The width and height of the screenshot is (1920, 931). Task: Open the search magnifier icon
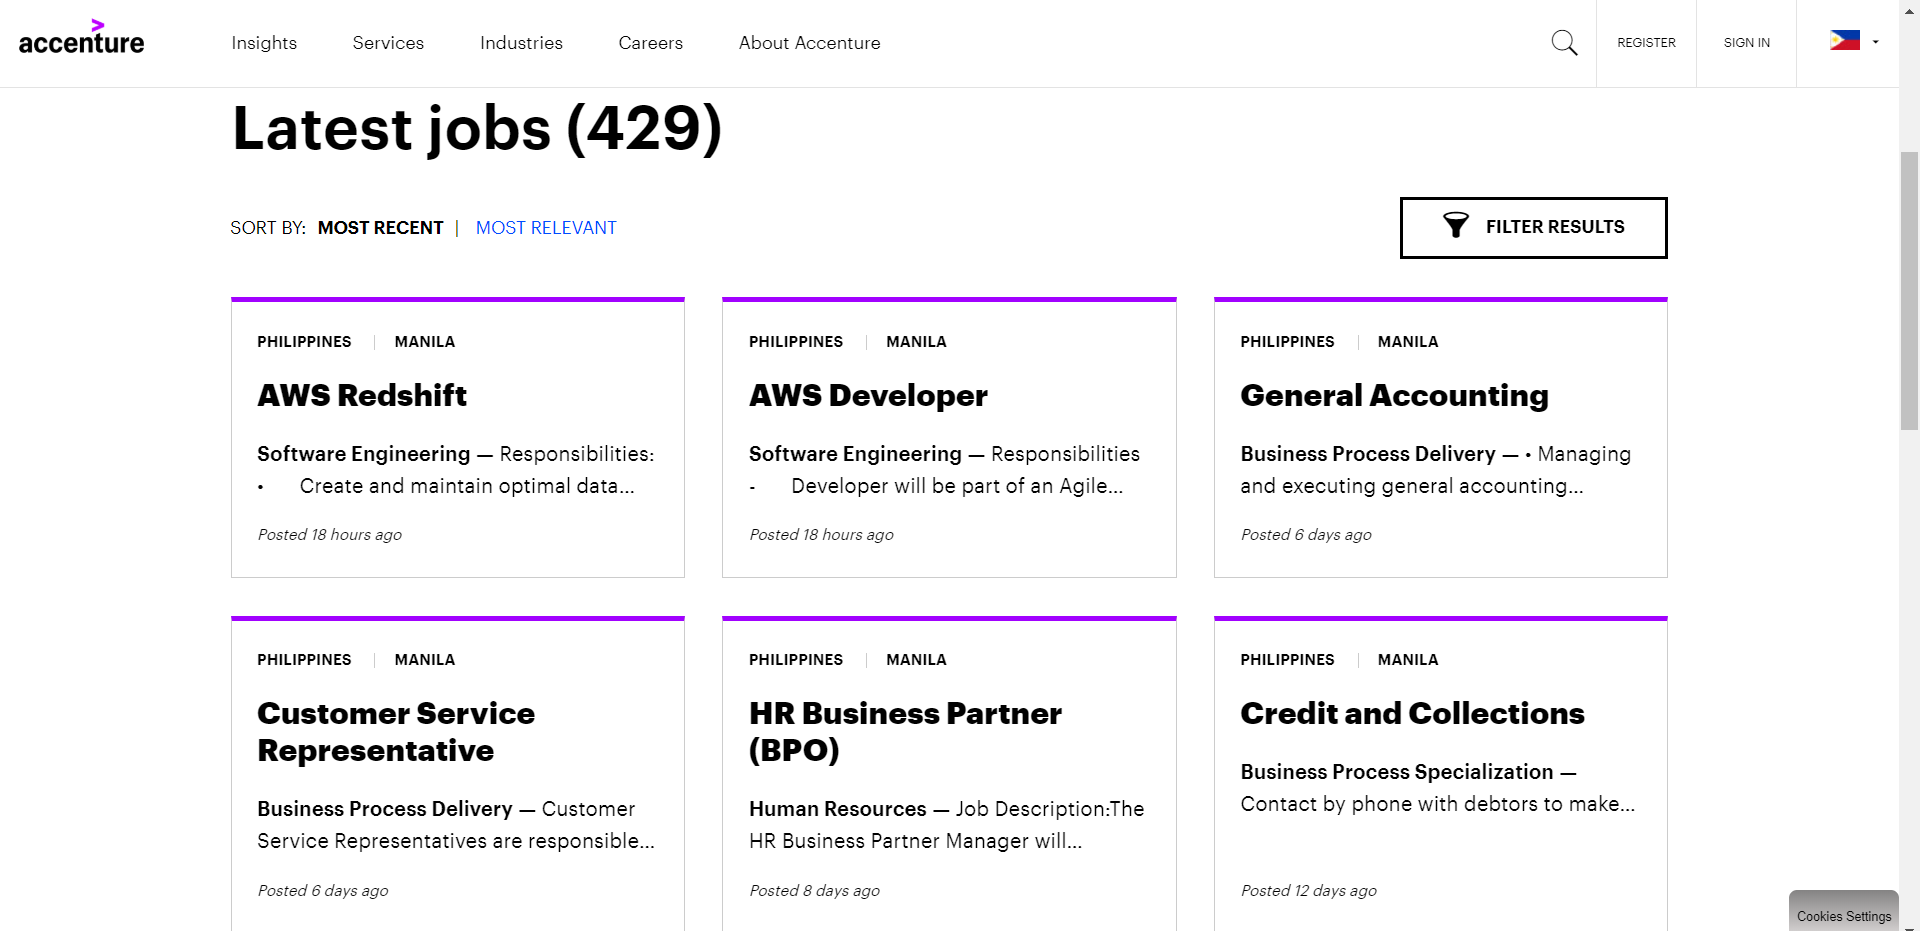tap(1564, 42)
